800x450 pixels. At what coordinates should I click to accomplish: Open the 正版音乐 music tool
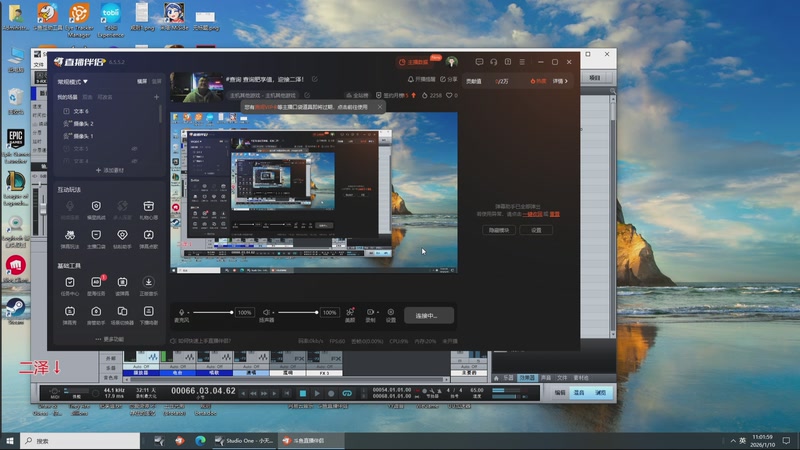(148, 284)
